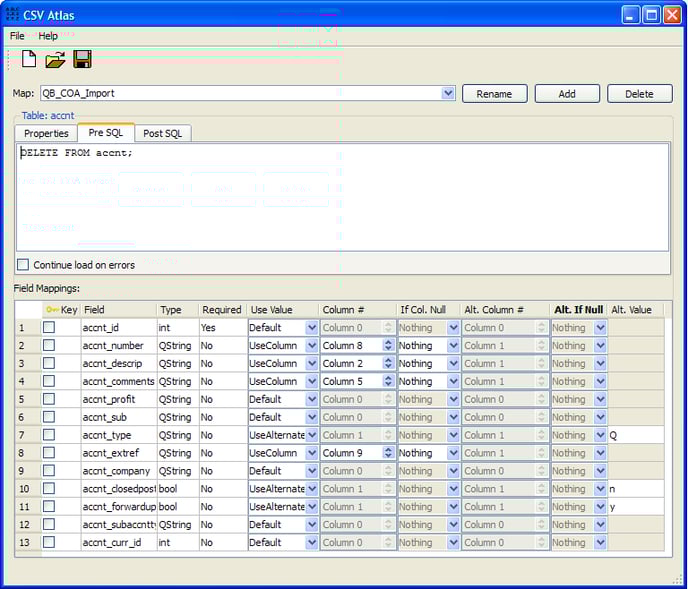Click Alt. Value cell containing y
The width and height of the screenshot is (688, 589).
pyautogui.click(x=636, y=506)
